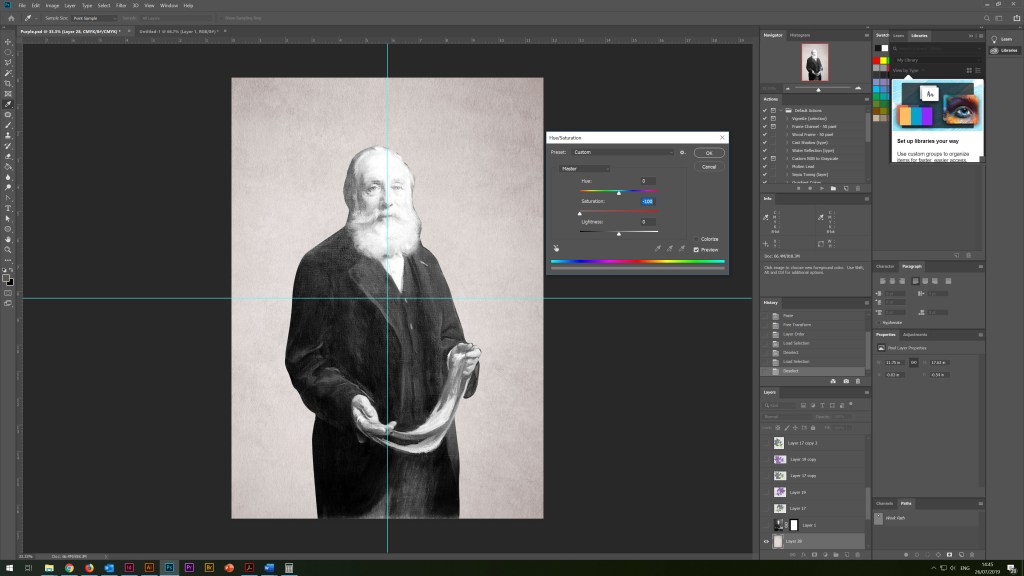Open the Preset dropdown showing Custom
The width and height of the screenshot is (1024, 576).
pyautogui.click(x=622, y=152)
